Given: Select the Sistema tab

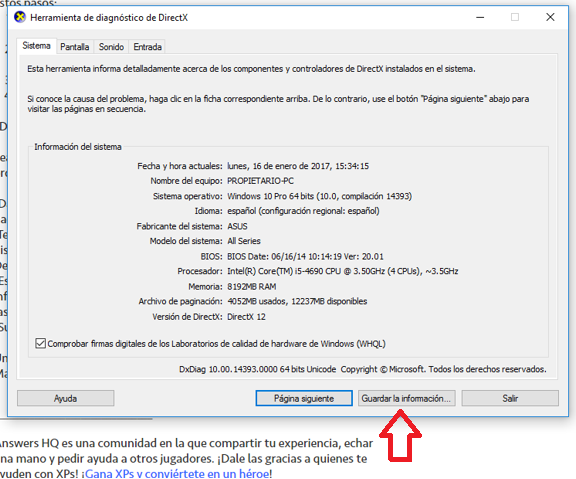Looking at the screenshot, I should point(36,46).
